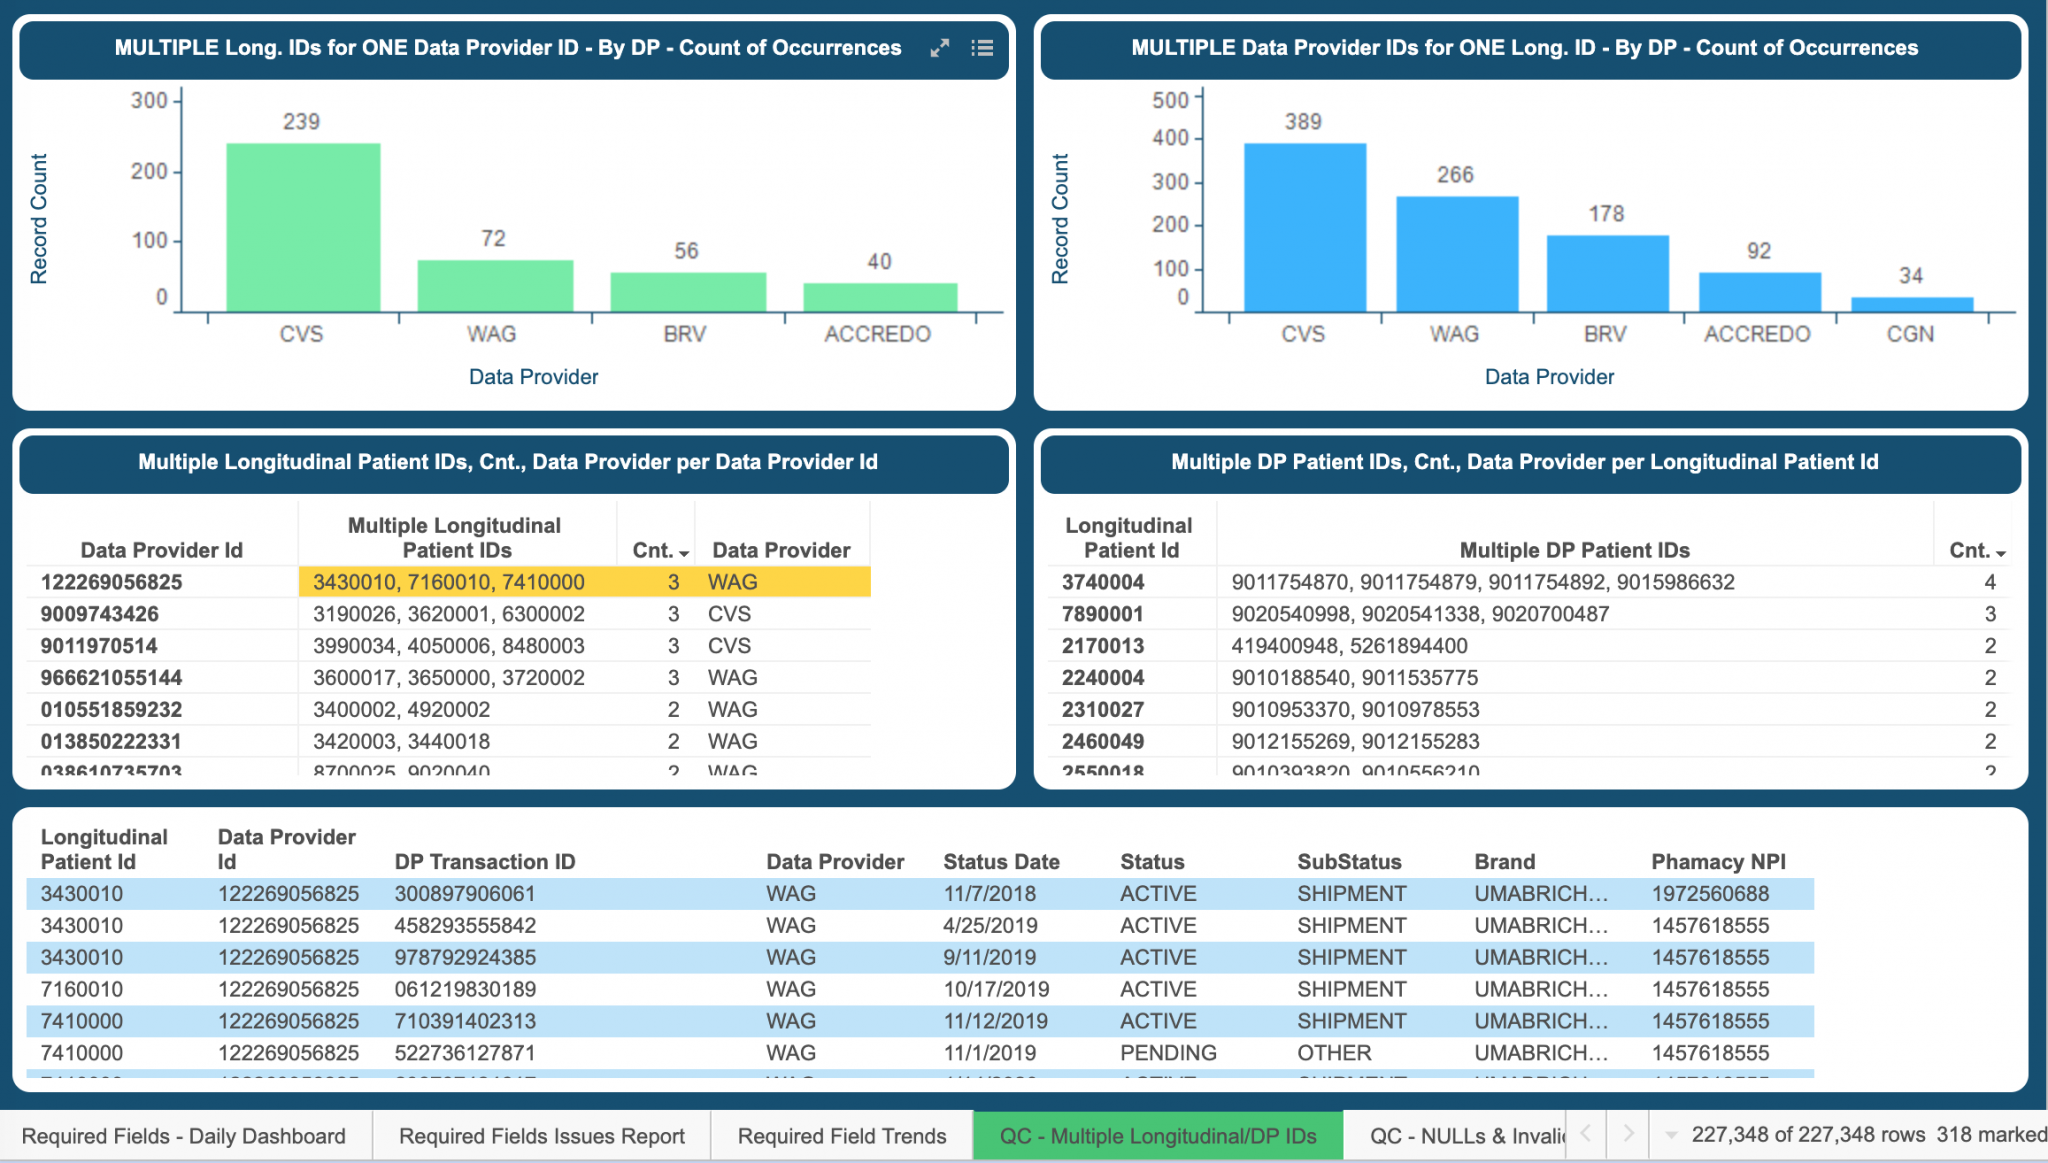
Task: Open the Required Fields Issues Report tab
Action: point(541,1135)
